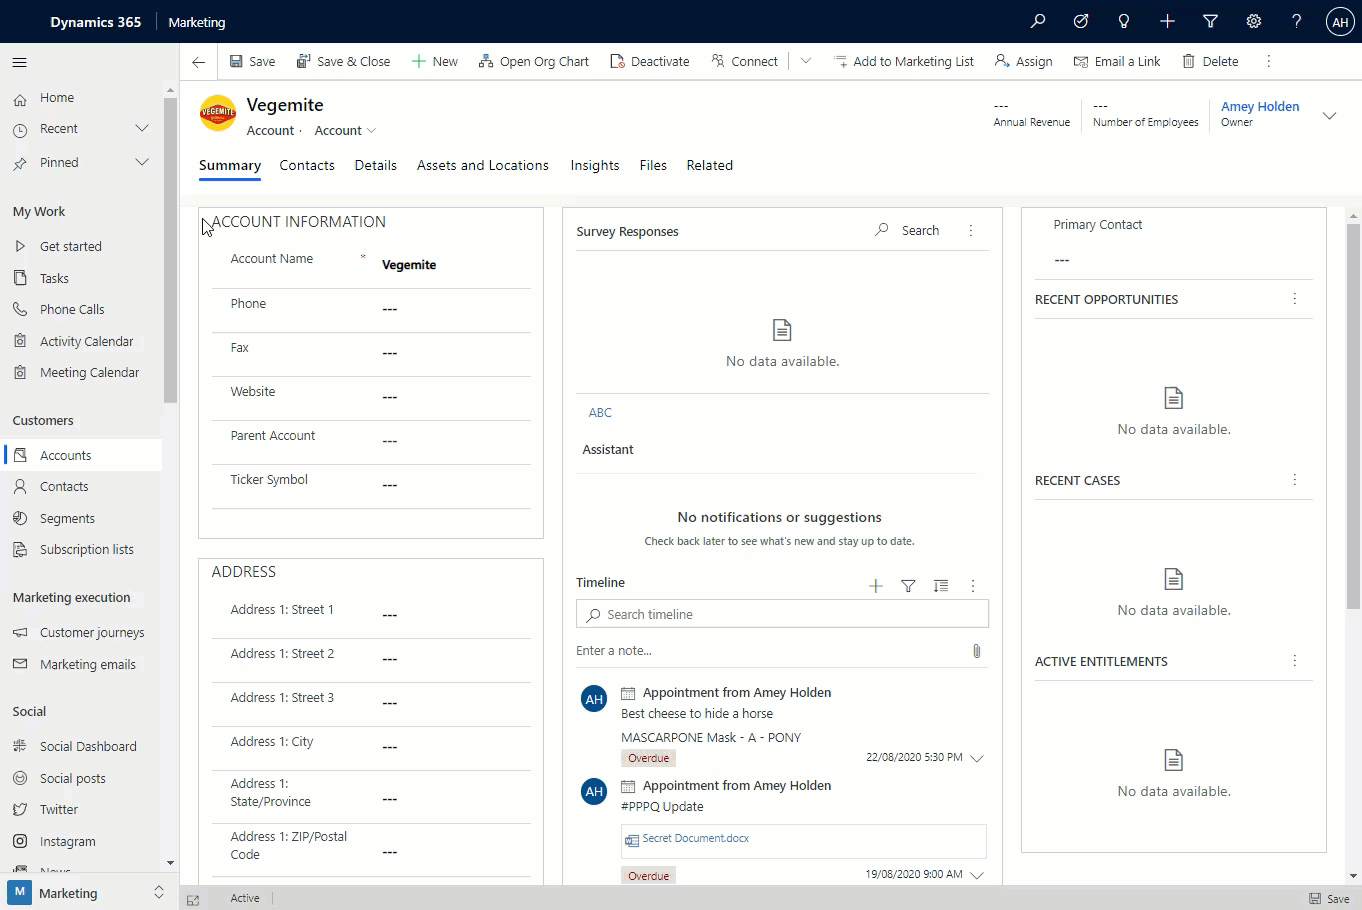Click Save & Close
The height and width of the screenshot is (910, 1362).
tap(343, 61)
